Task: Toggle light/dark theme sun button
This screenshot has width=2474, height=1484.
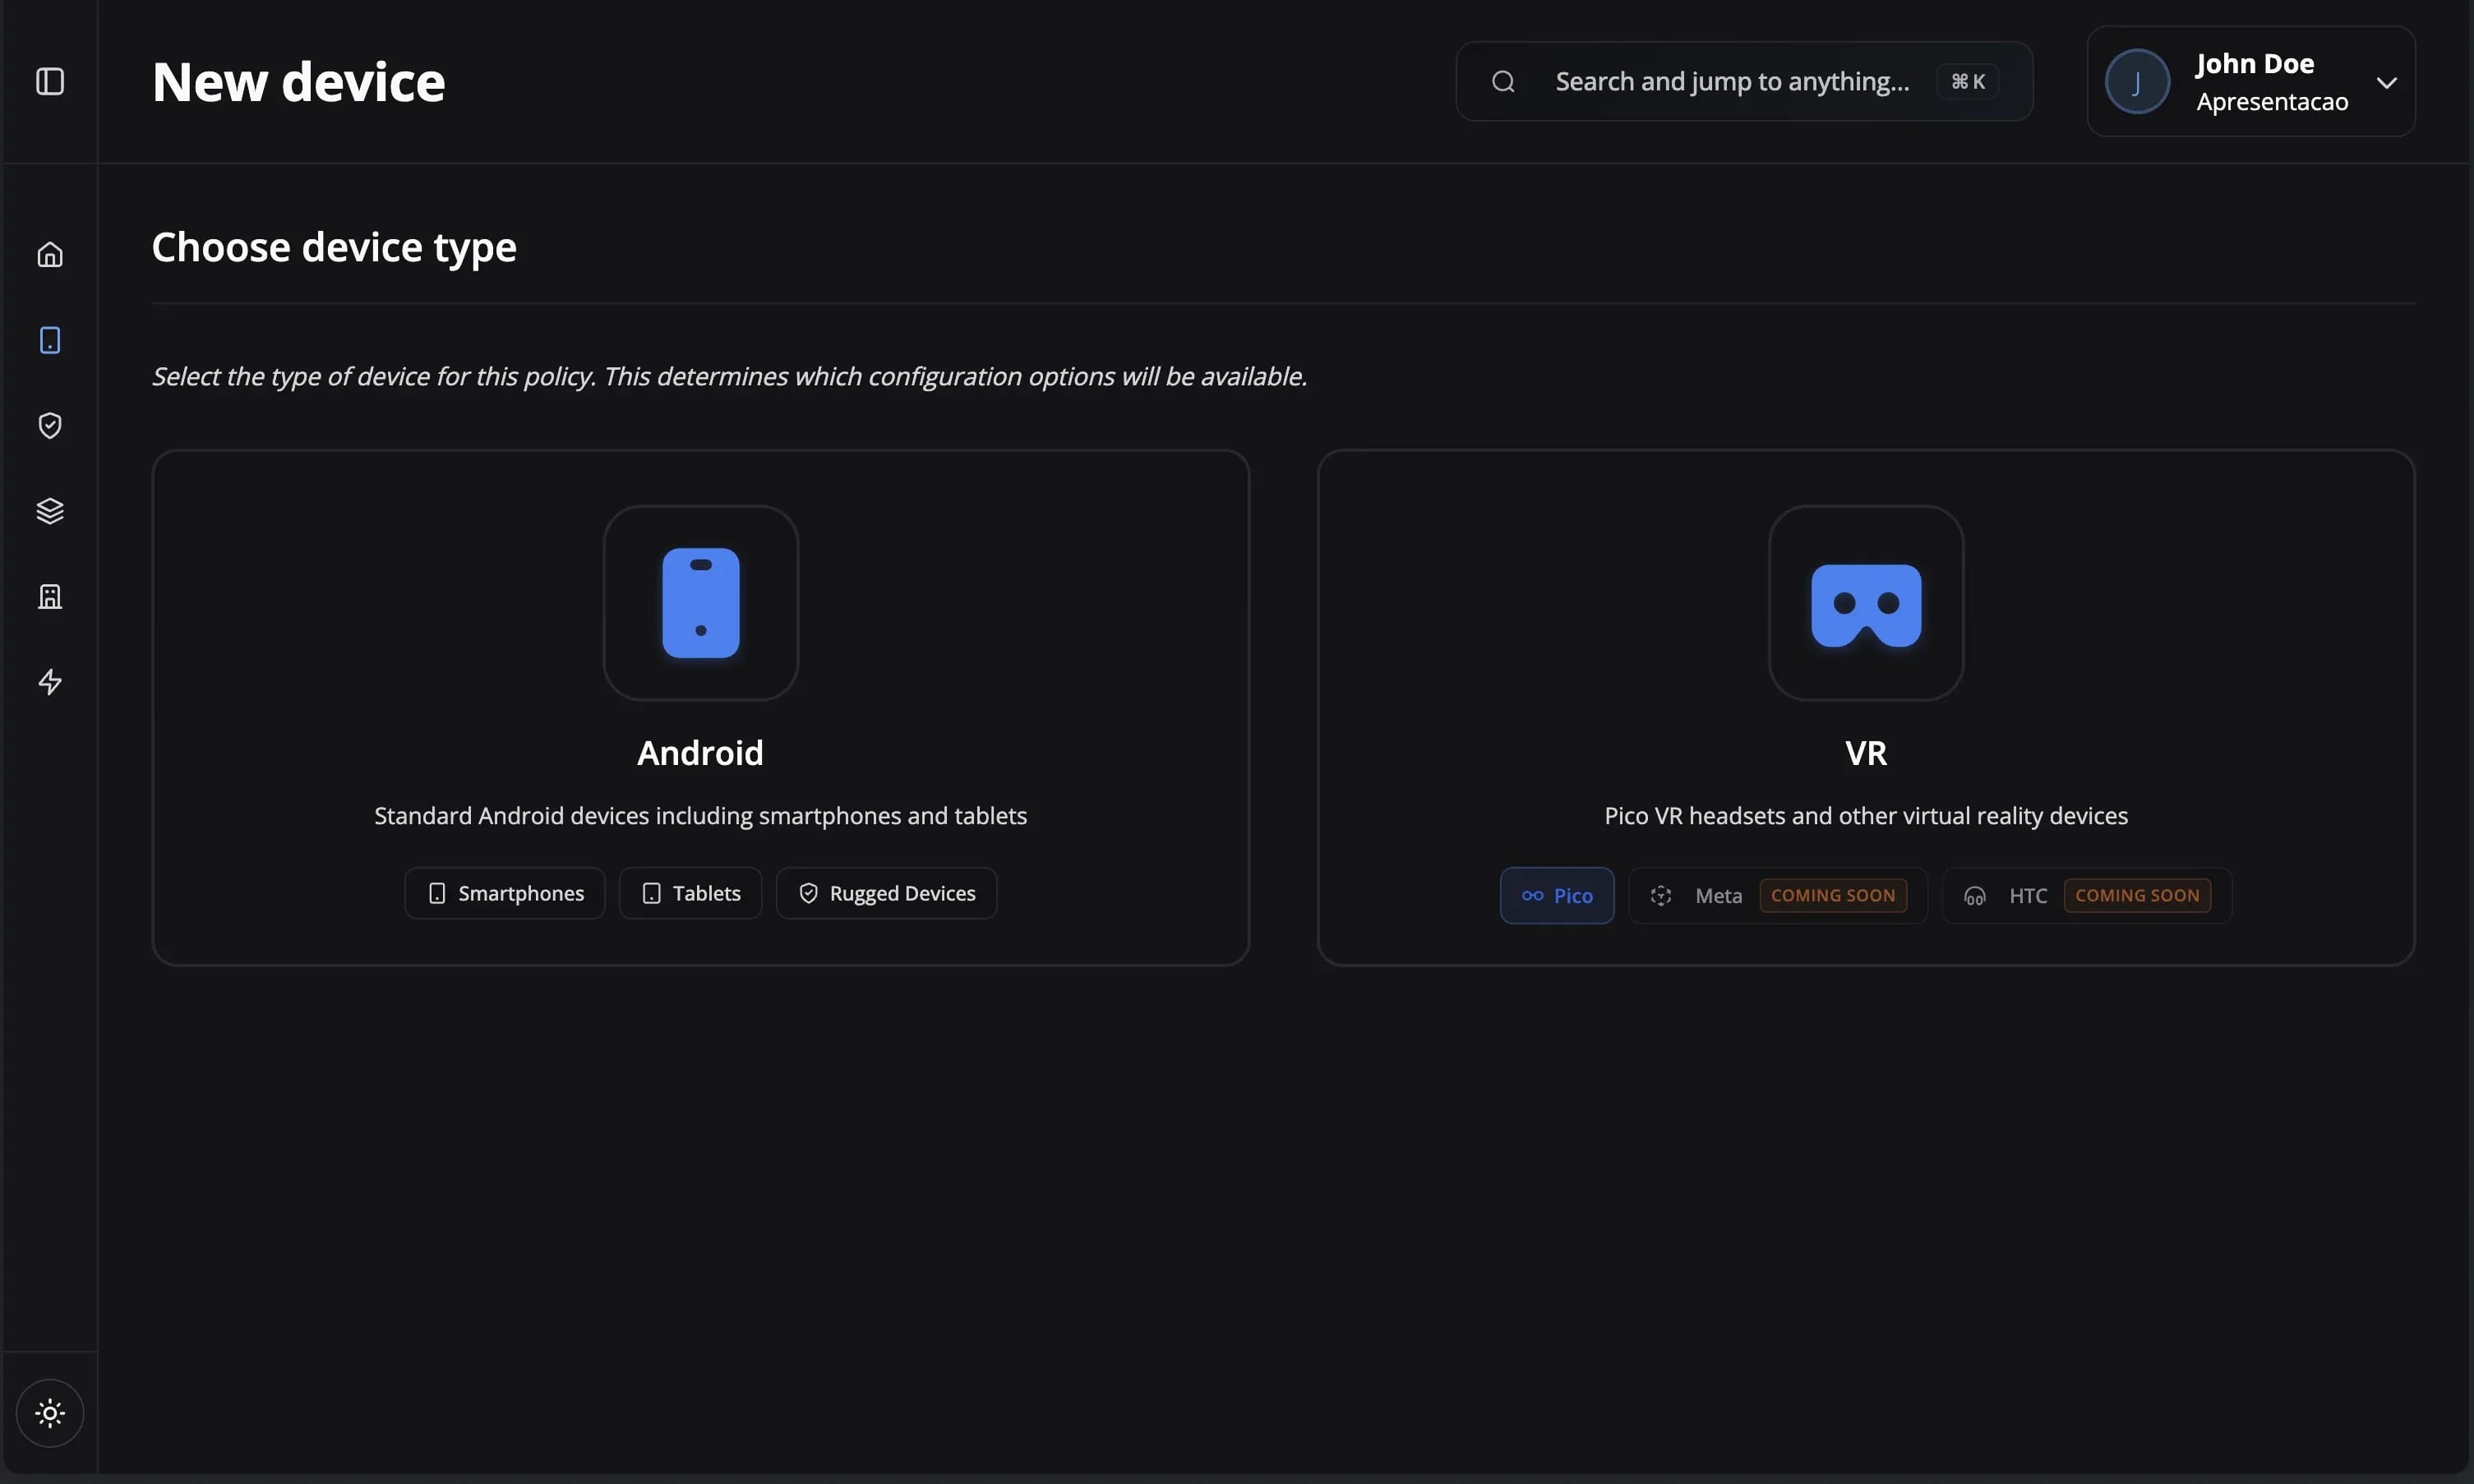Action: [50, 1413]
